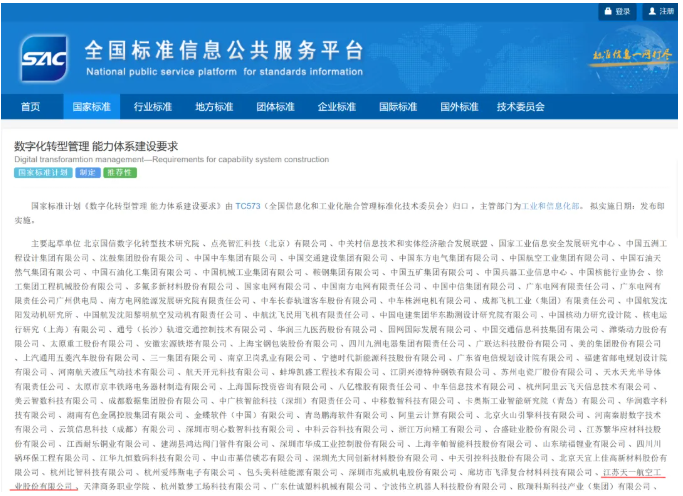This screenshot has height=496, width=683.
Task: Select the 国家标准 navigation tab
Action: [x=91, y=107]
